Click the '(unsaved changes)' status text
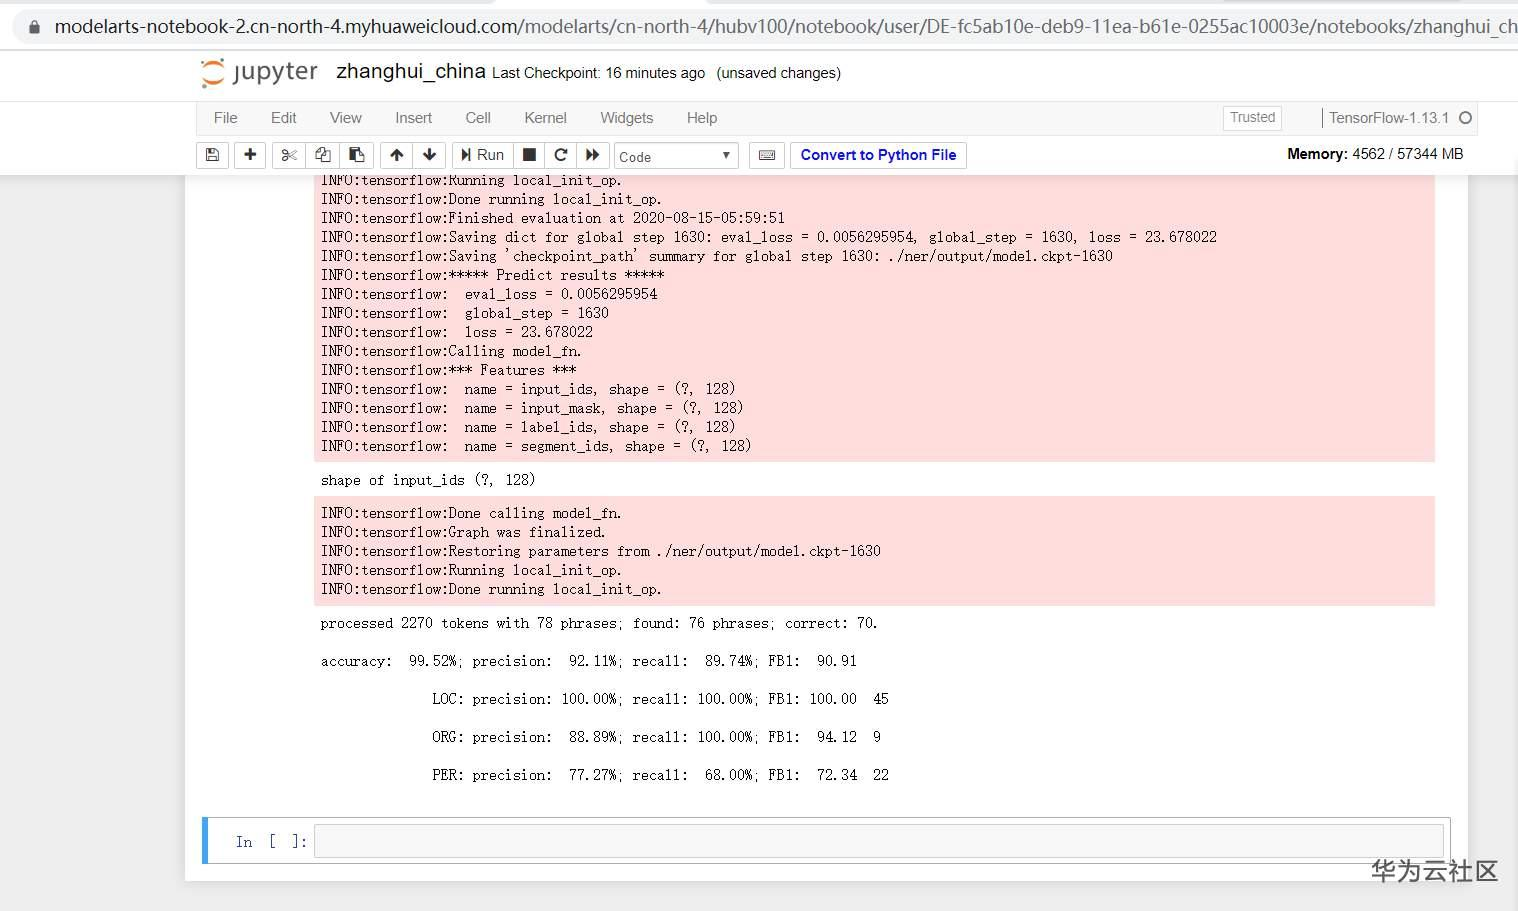 pos(779,73)
